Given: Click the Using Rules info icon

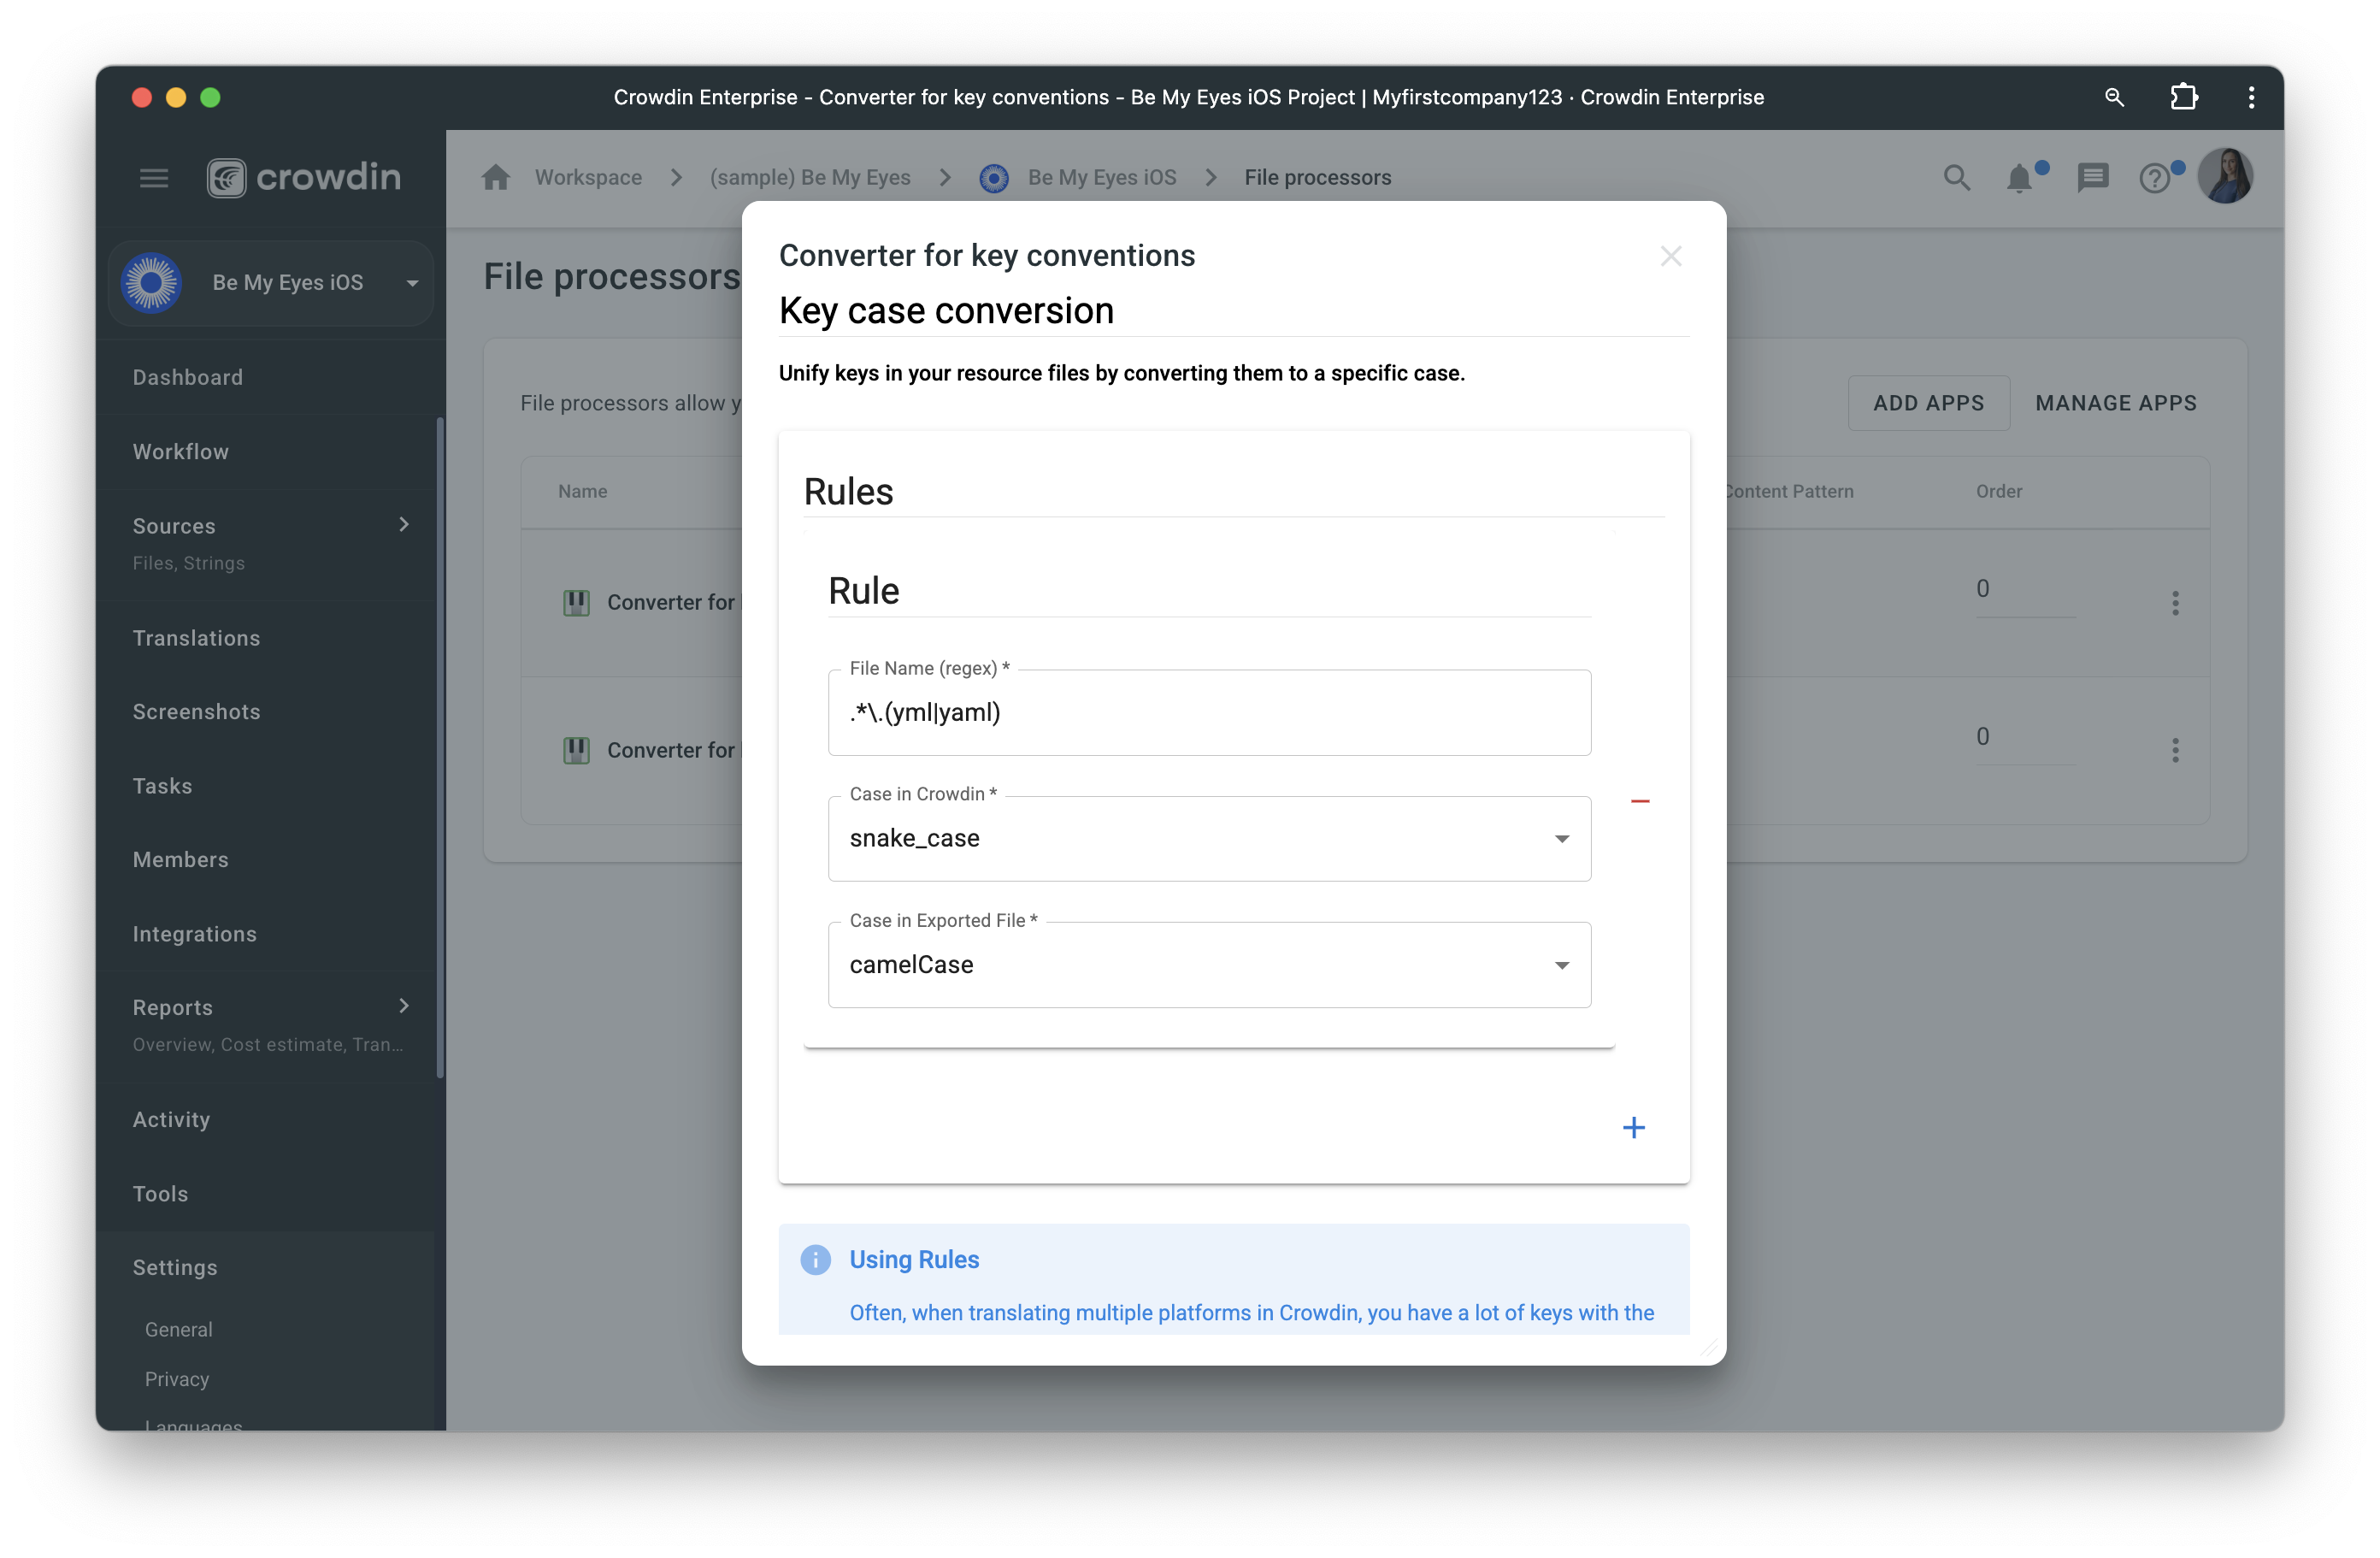Looking at the screenshot, I should coord(816,1259).
